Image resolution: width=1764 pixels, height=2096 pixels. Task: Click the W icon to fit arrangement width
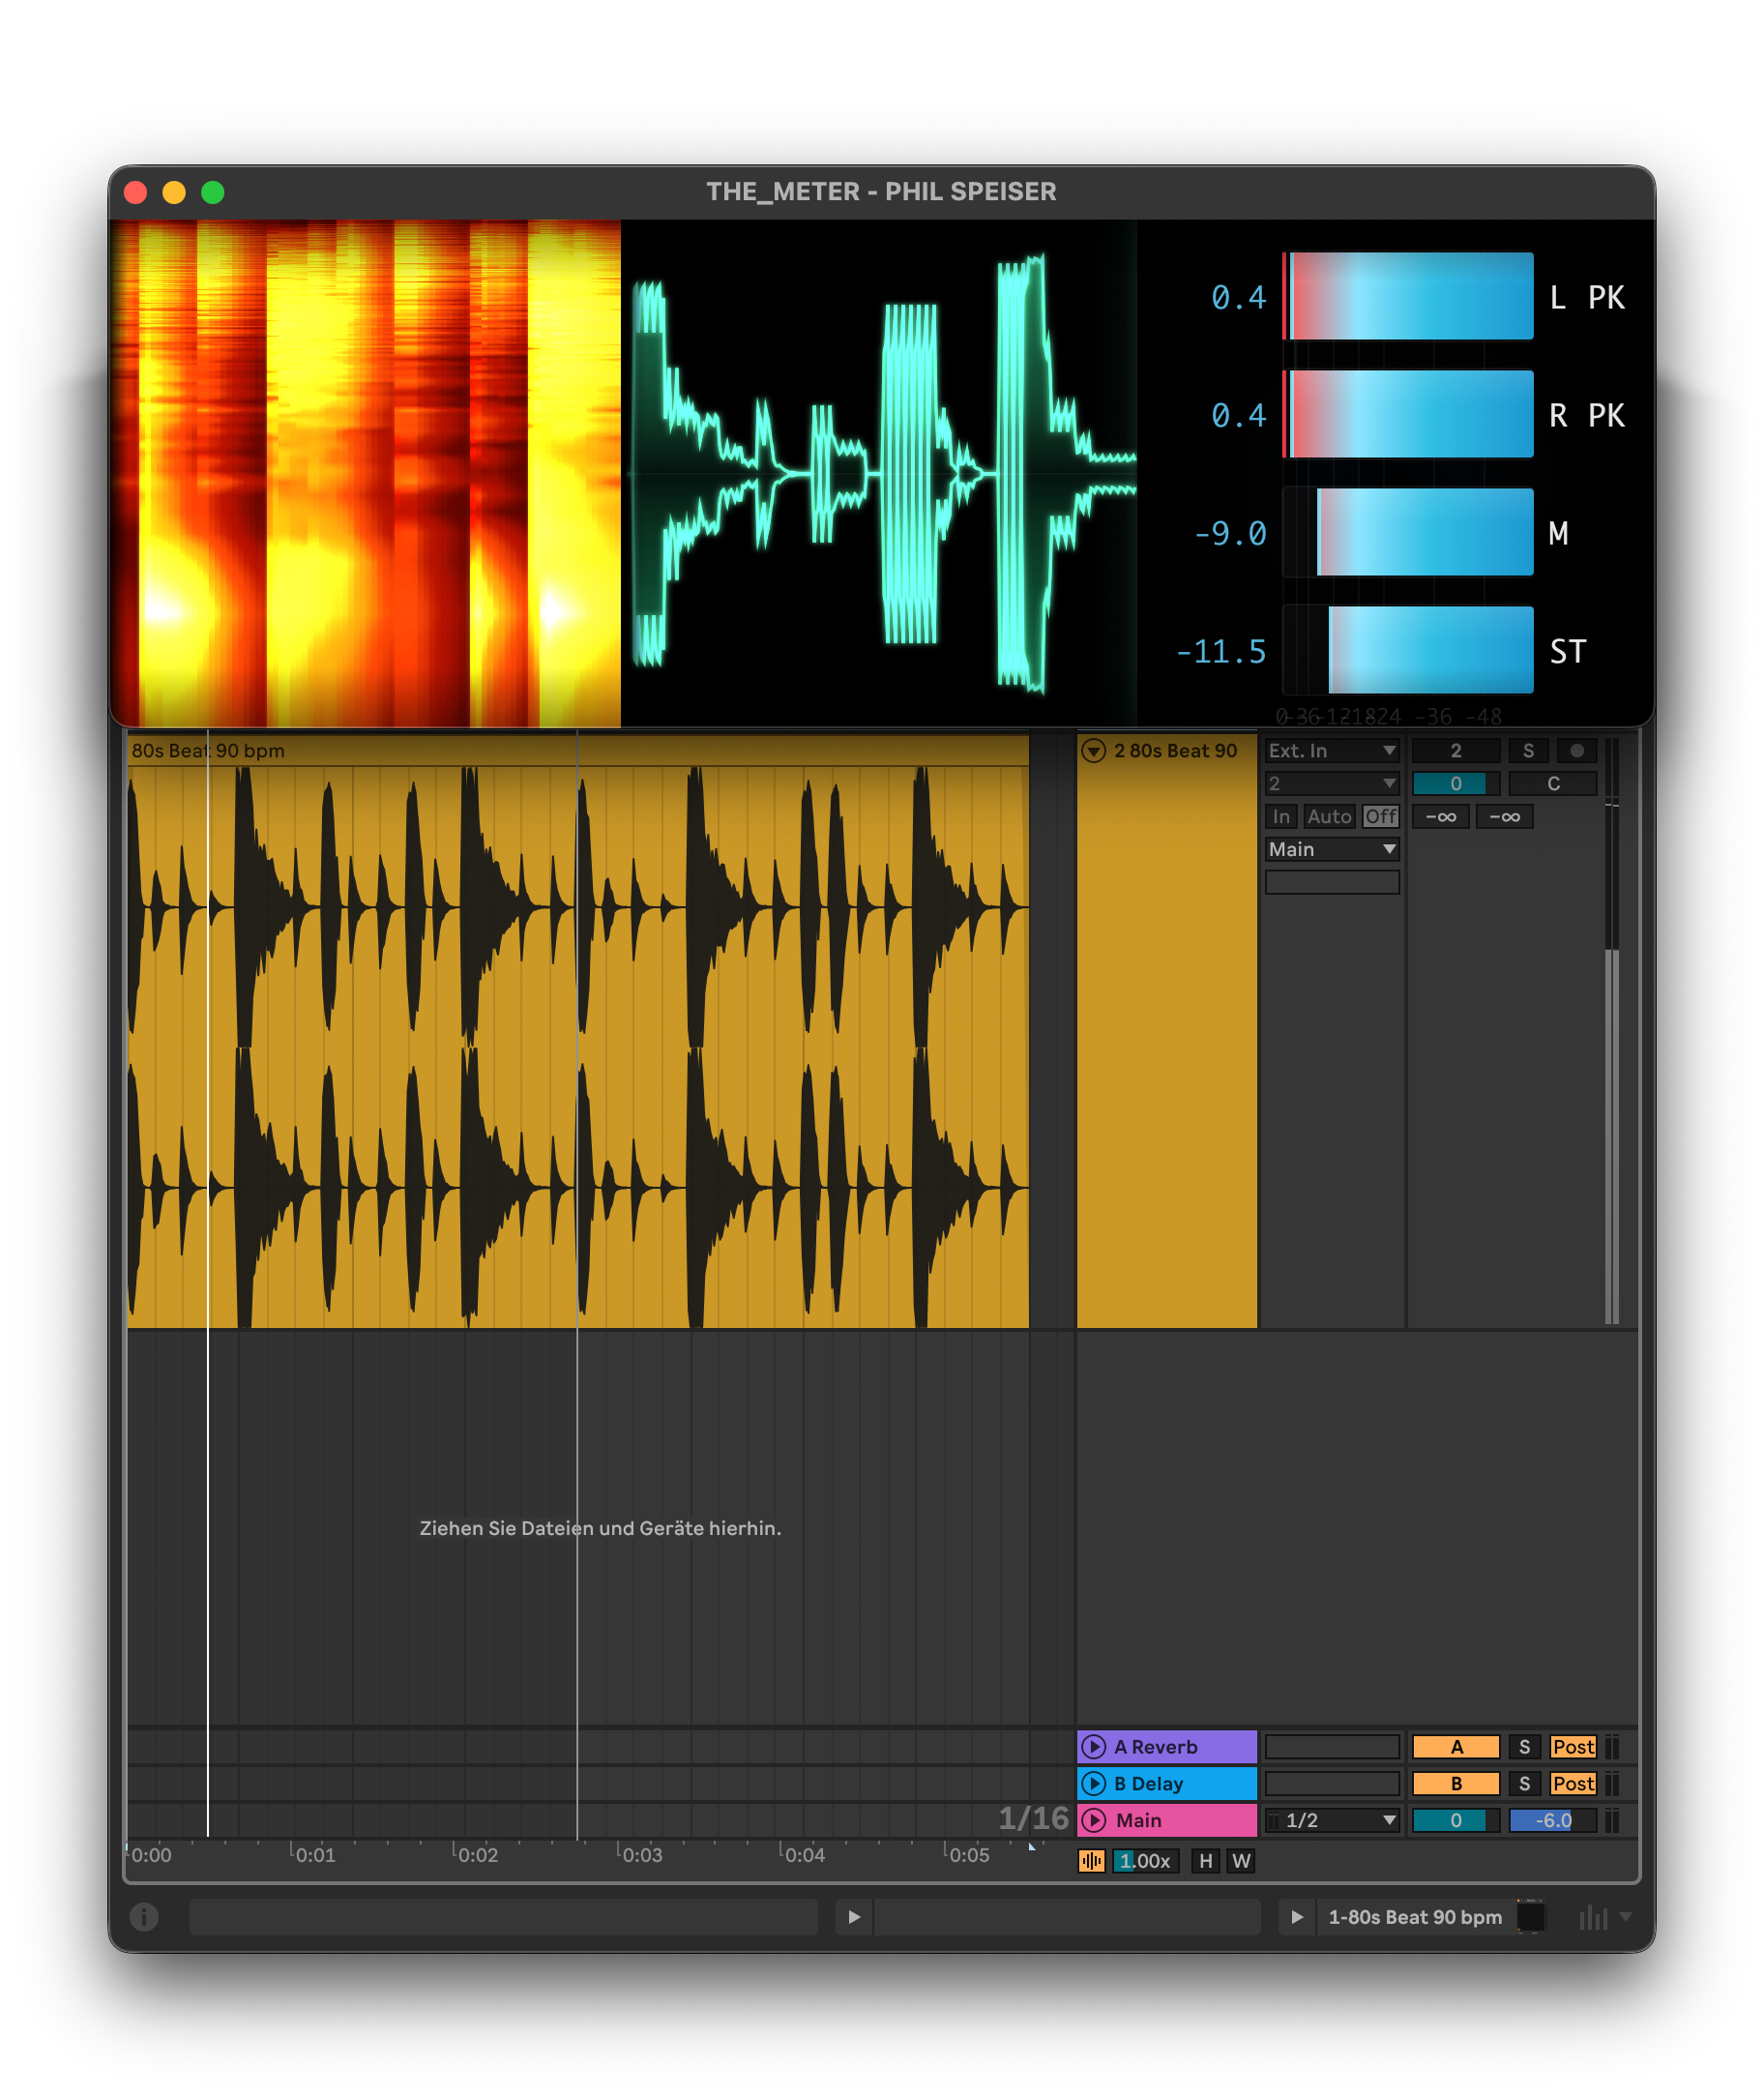(x=1241, y=1862)
